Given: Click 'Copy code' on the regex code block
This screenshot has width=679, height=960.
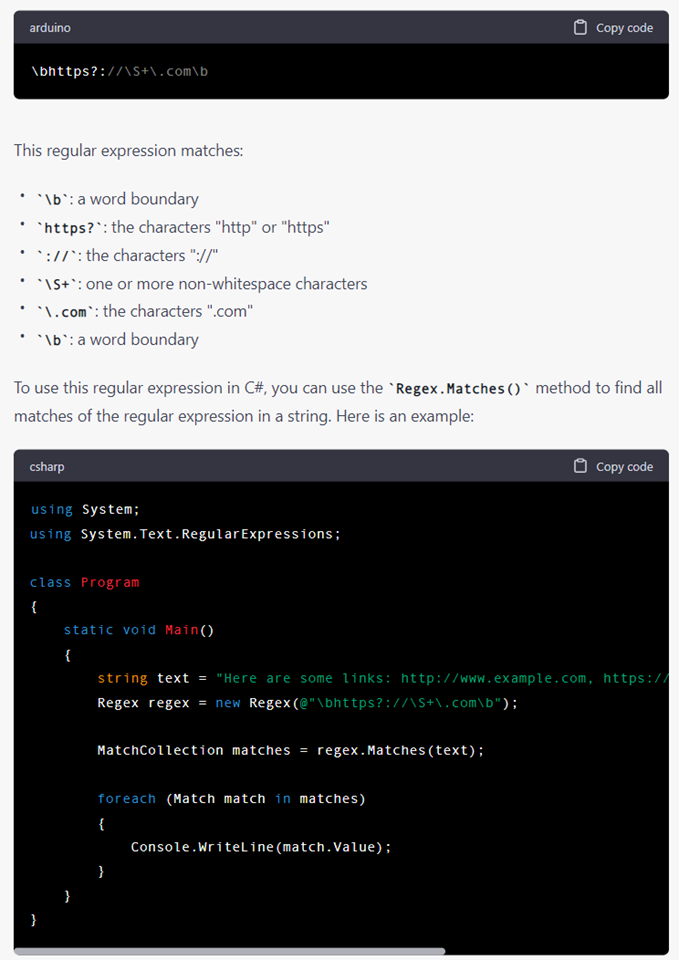Looking at the screenshot, I should tap(624, 28).
